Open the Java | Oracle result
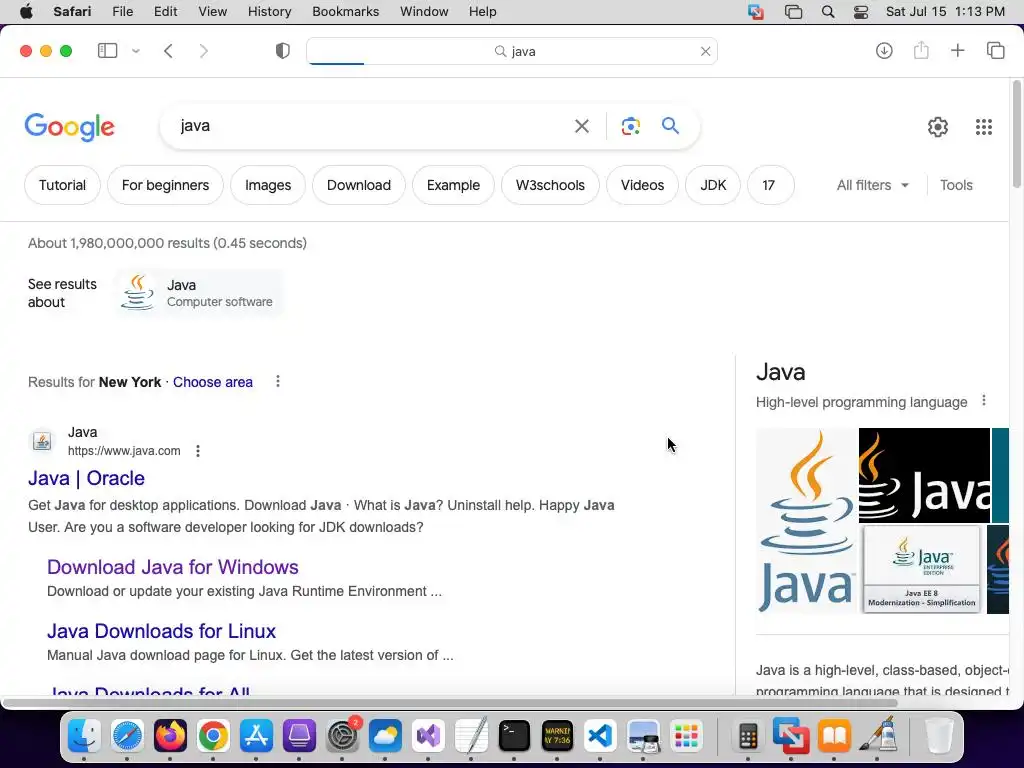Image resolution: width=1024 pixels, height=768 pixels. click(x=86, y=478)
